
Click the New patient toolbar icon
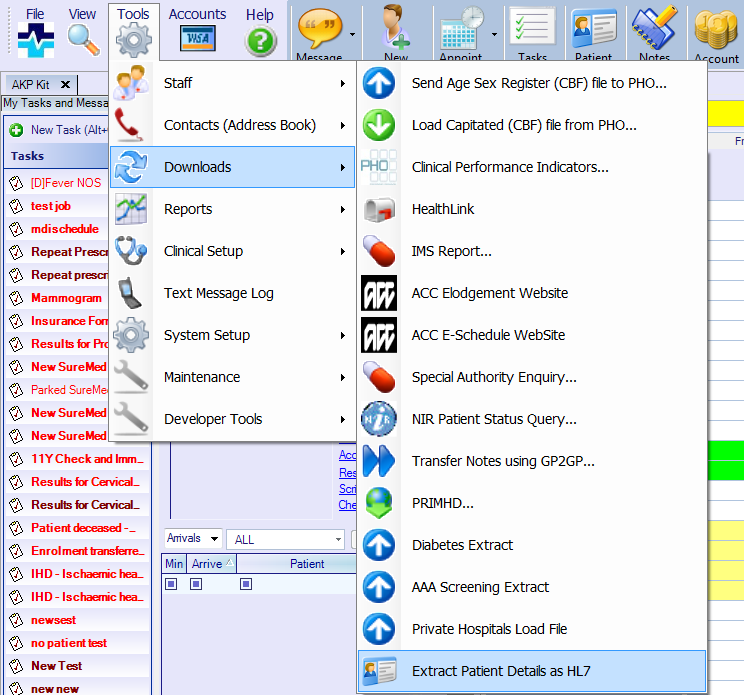[396, 28]
